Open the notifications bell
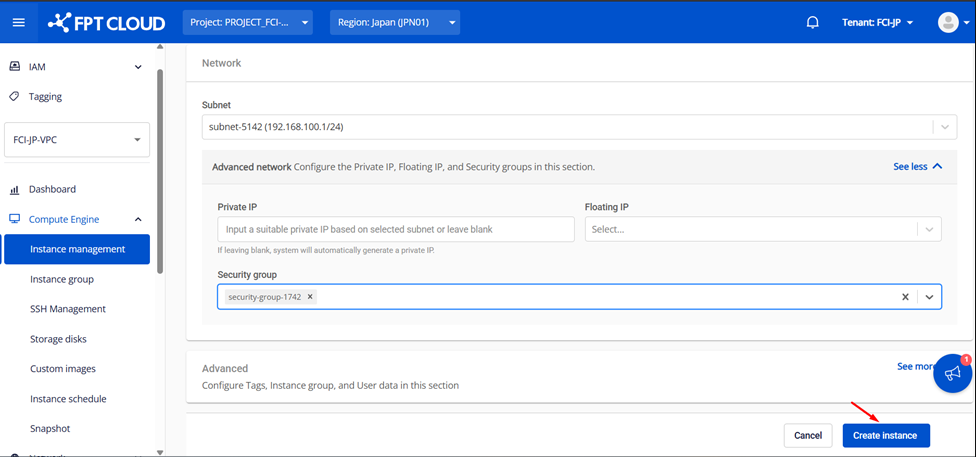 coord(812,23)
